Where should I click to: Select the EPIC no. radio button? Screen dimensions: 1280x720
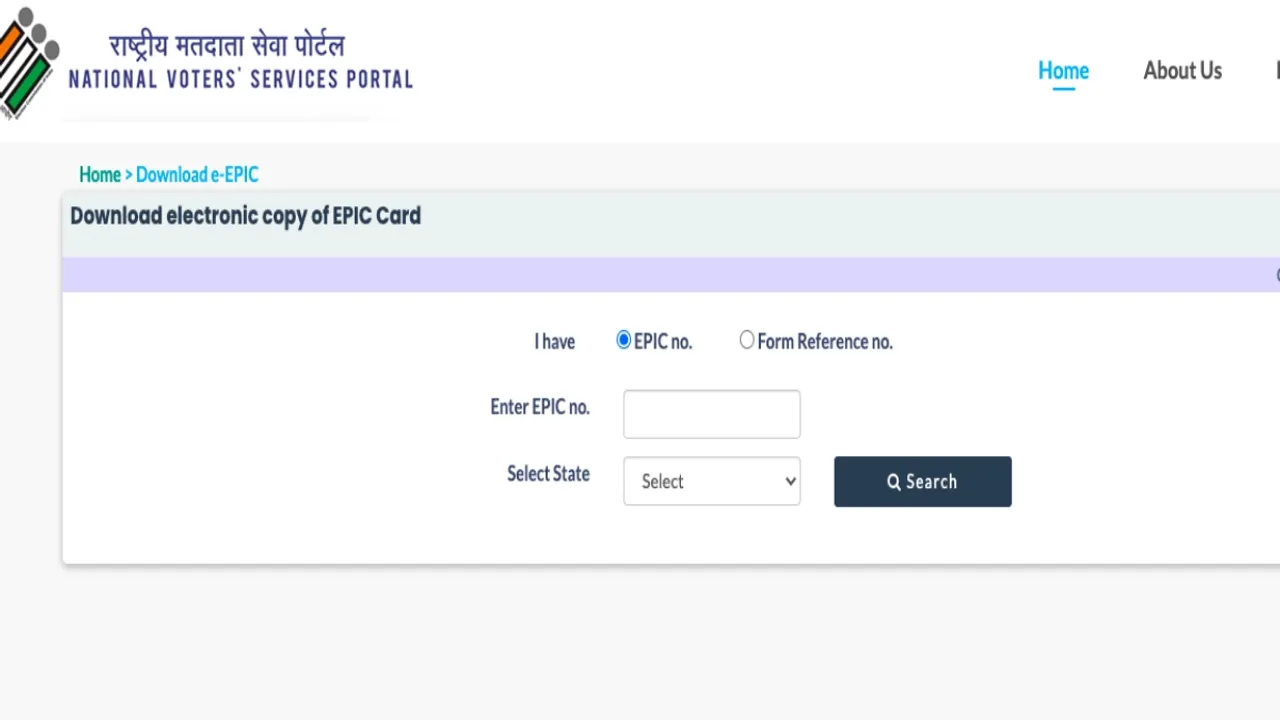624,340
